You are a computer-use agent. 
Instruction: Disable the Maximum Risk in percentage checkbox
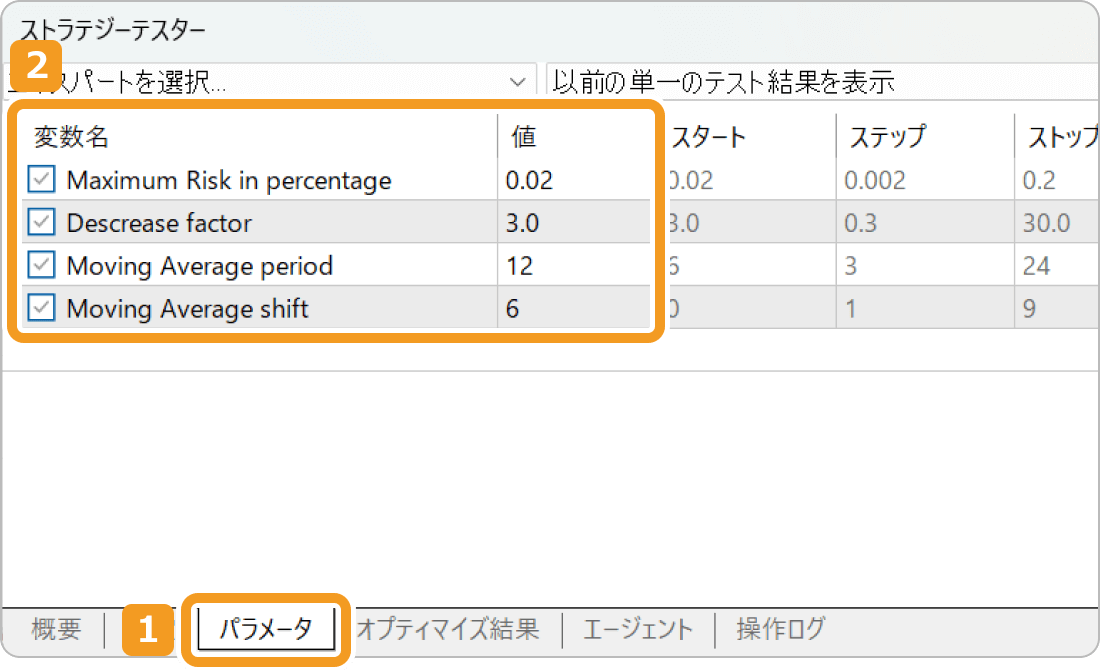click(x=42, y=179)
